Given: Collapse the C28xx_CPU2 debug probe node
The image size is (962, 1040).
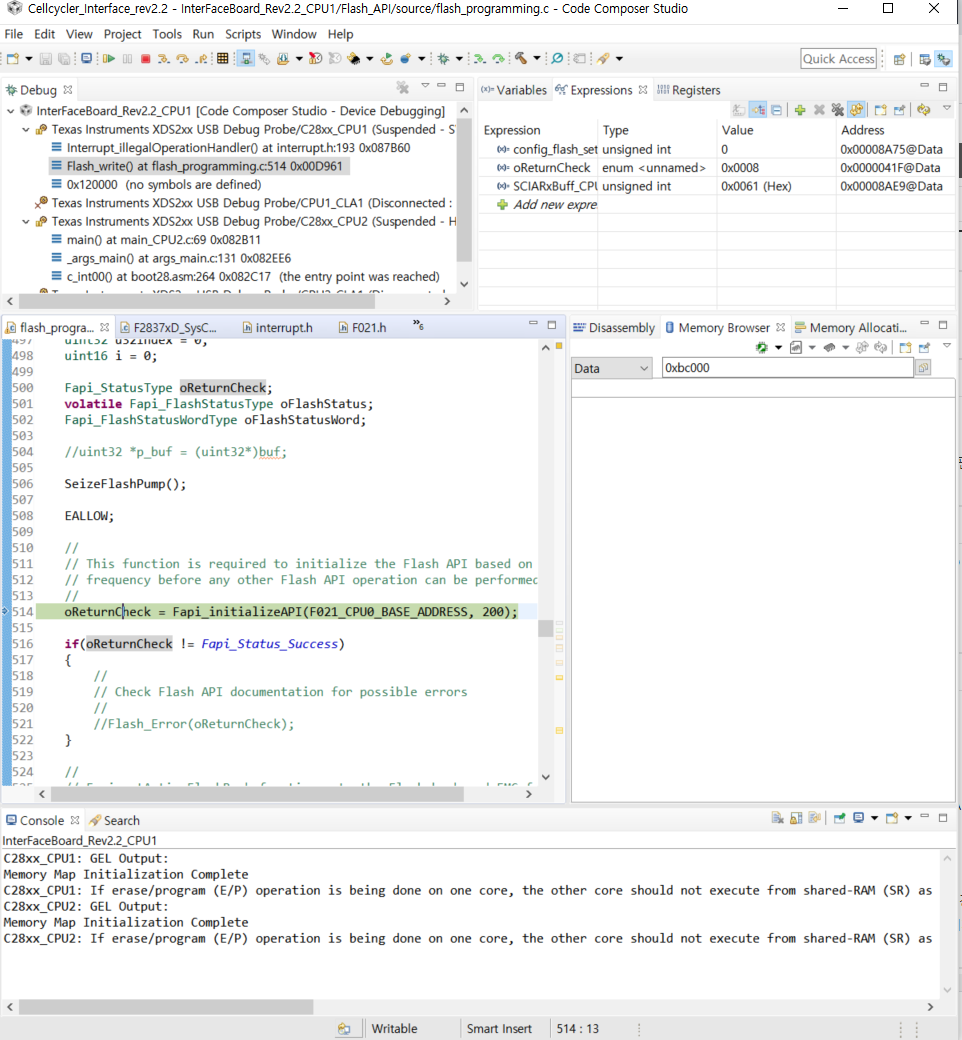Looking at the screenshot, I should pyautogui.click(x=26, y=221).
